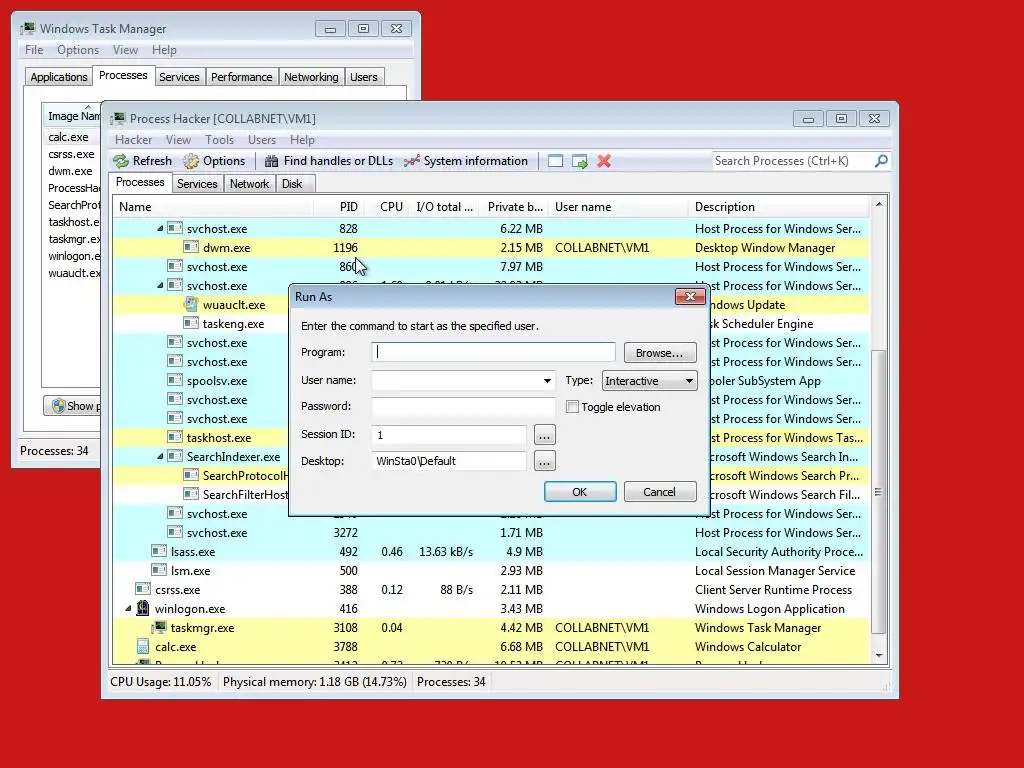This screenshot has width=1024, height=768.
Task: Open System information graph icon
Action: click(x=411, y=161)
